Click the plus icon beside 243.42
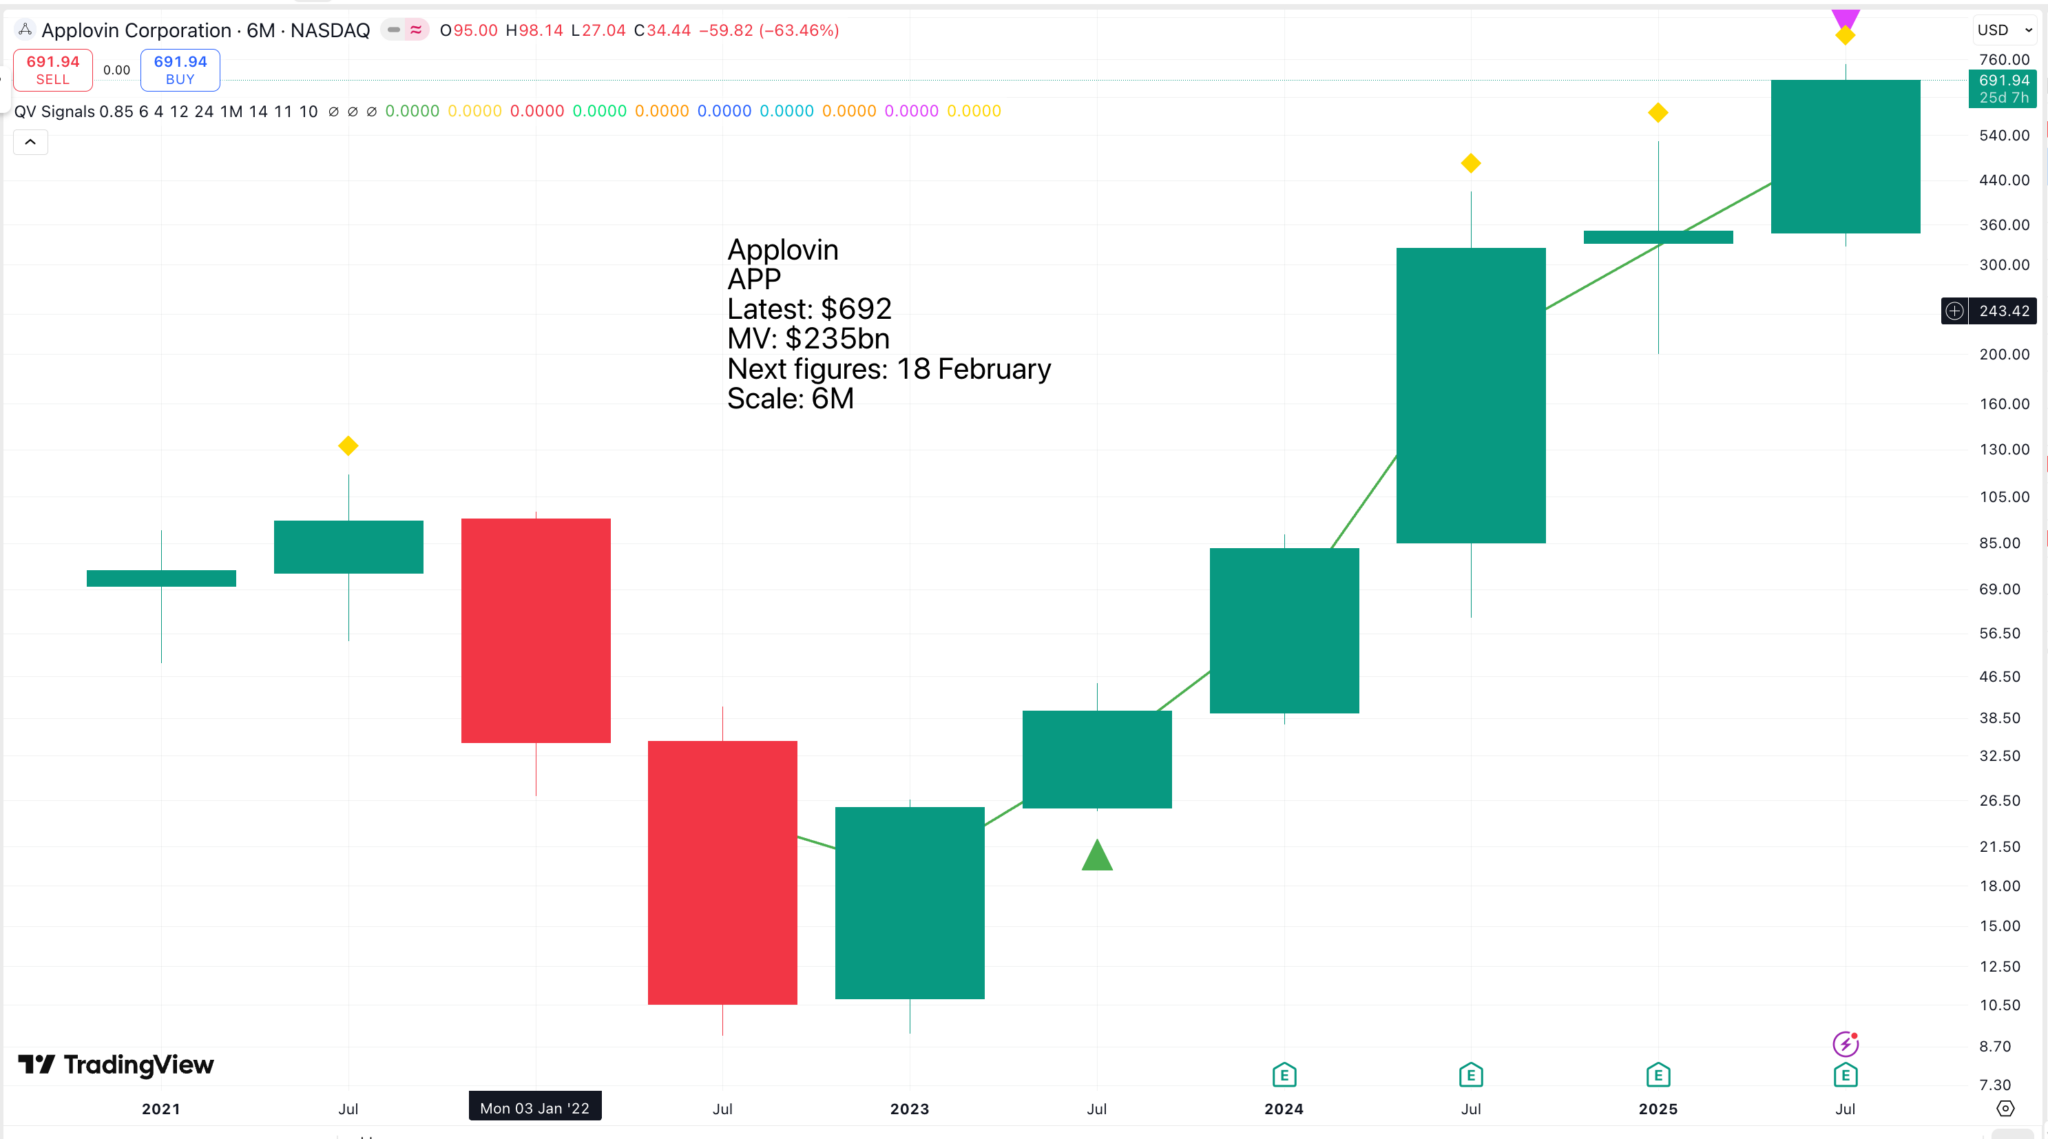Image resolution: width=2048 pixels, height=1139 pixels. [x=1954, y=311]
